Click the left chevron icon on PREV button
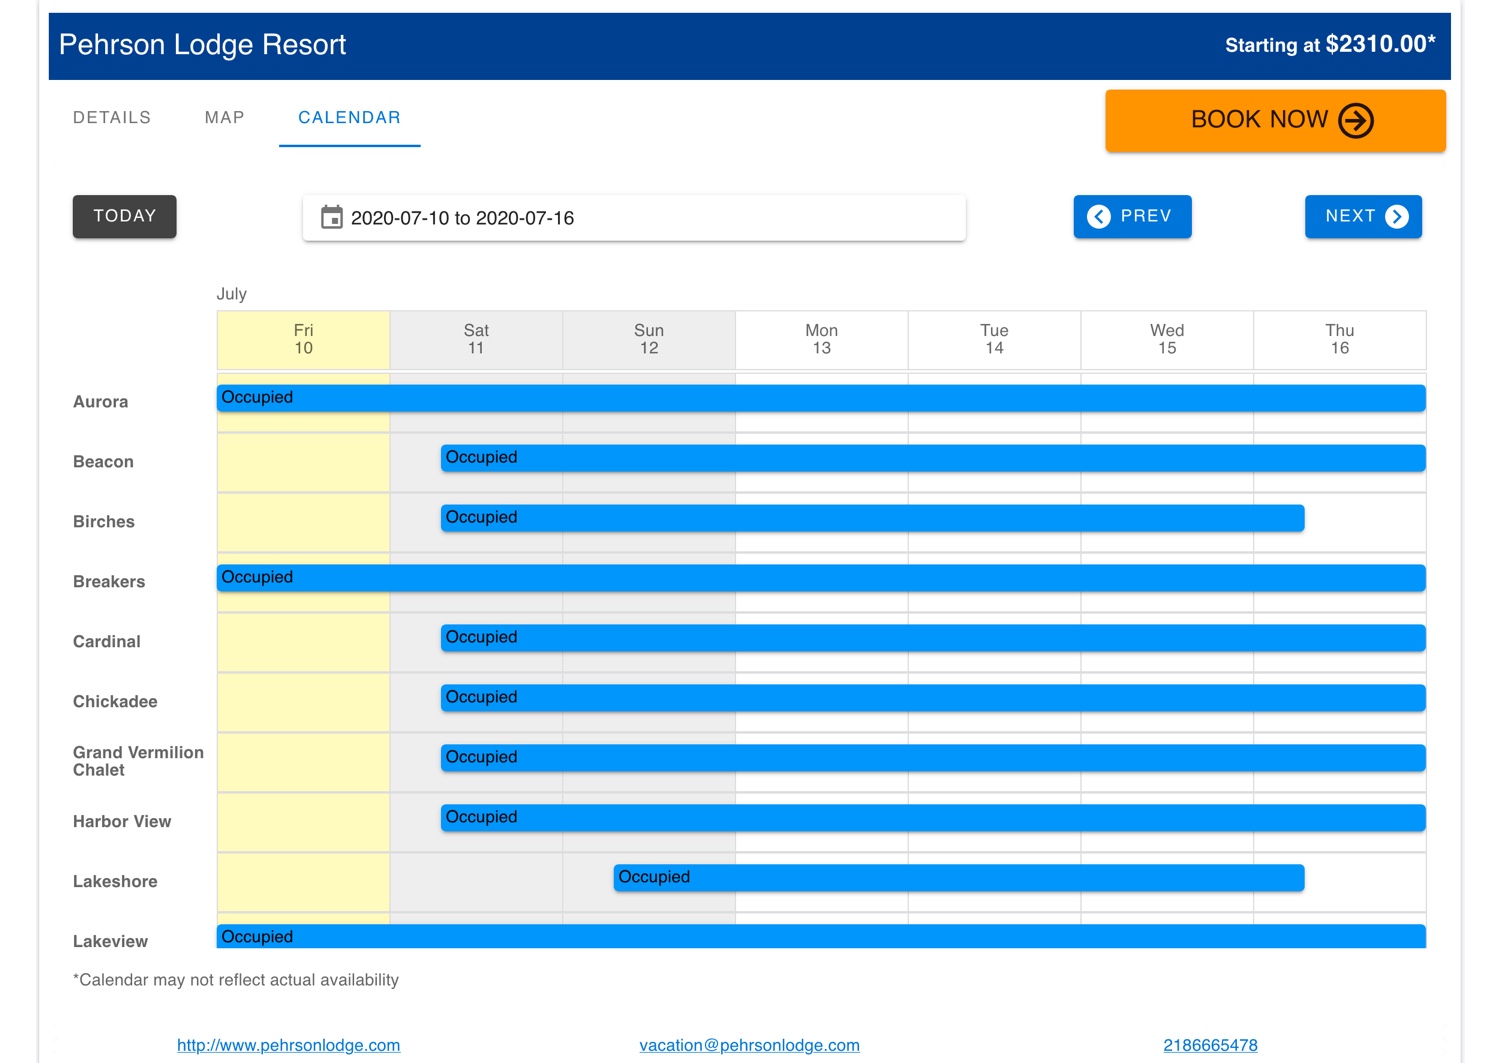Screen dimensions: 1500x1063 point(1099,216)
